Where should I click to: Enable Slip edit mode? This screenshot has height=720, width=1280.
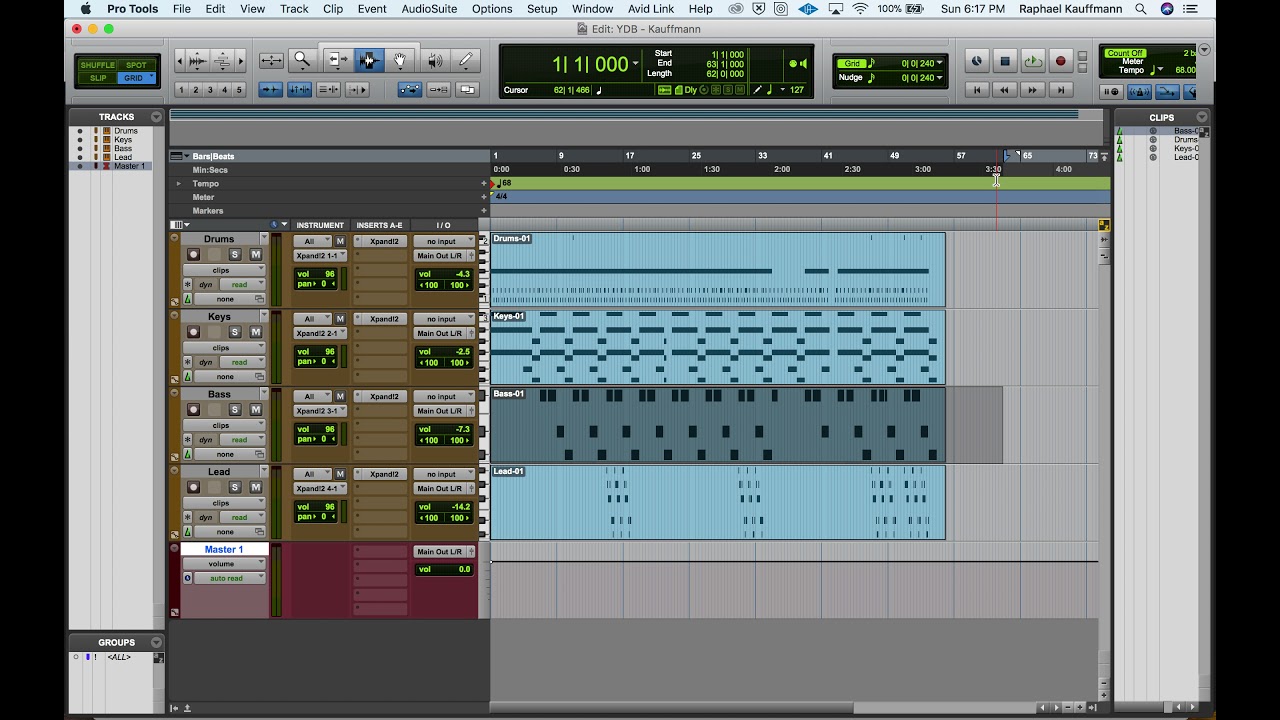[98, 78]
